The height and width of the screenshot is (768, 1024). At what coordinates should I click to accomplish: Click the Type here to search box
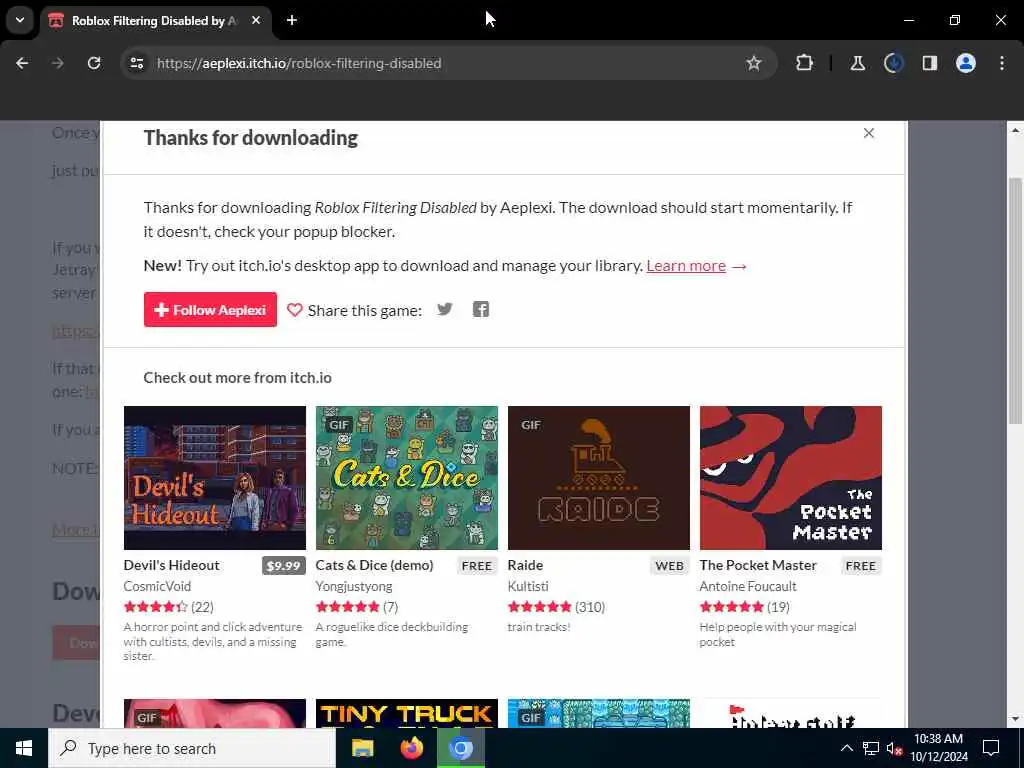pos(192,748)
